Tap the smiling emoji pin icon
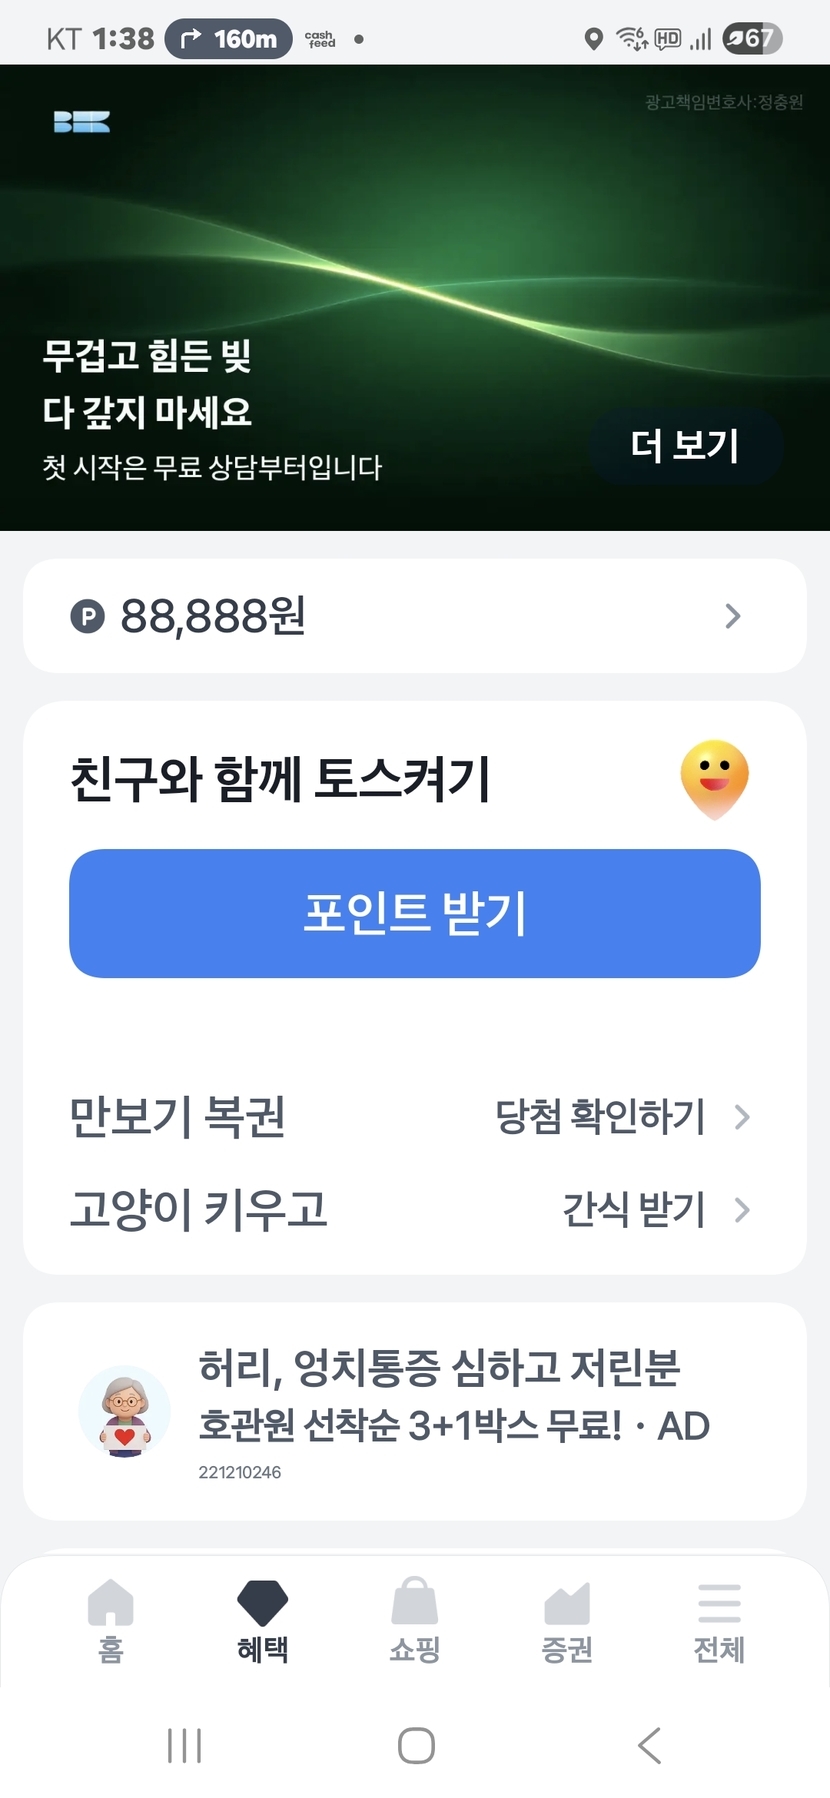Image resolution: width=830 pixels, height=1798 pixels. coord(714,779)
